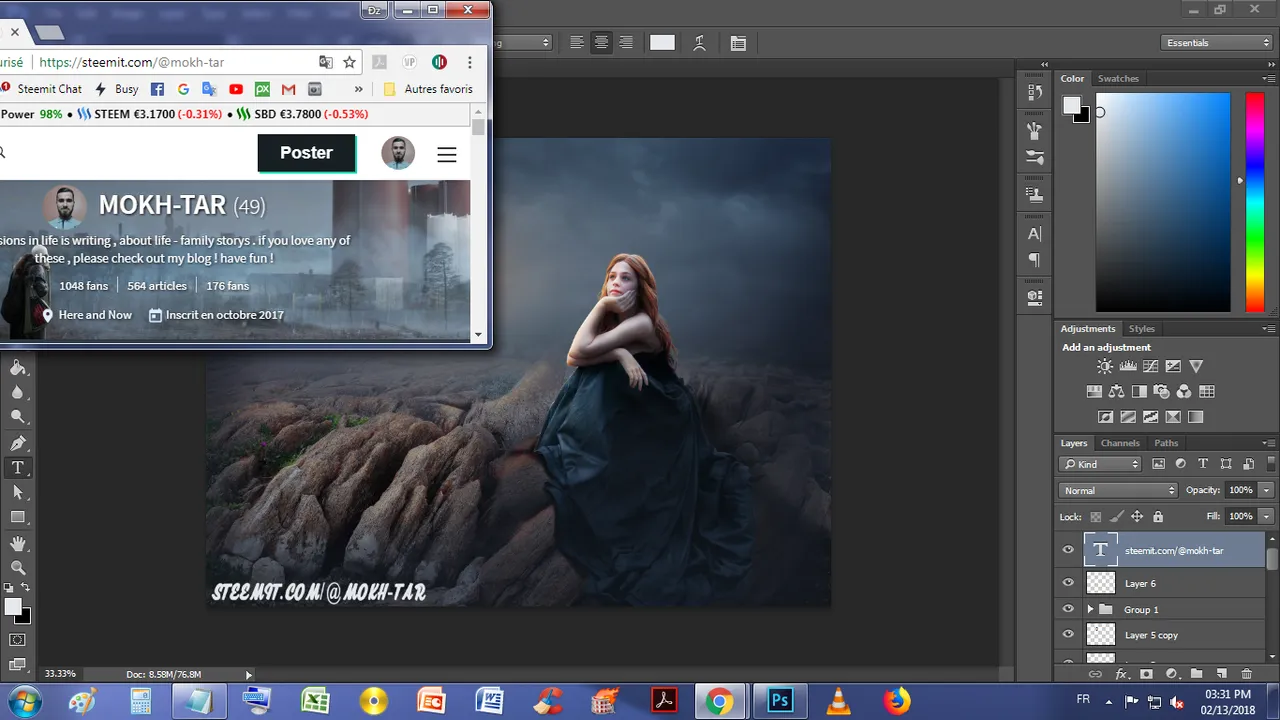
Task: Switch to the Paths tab
Action: [1166, 443]
